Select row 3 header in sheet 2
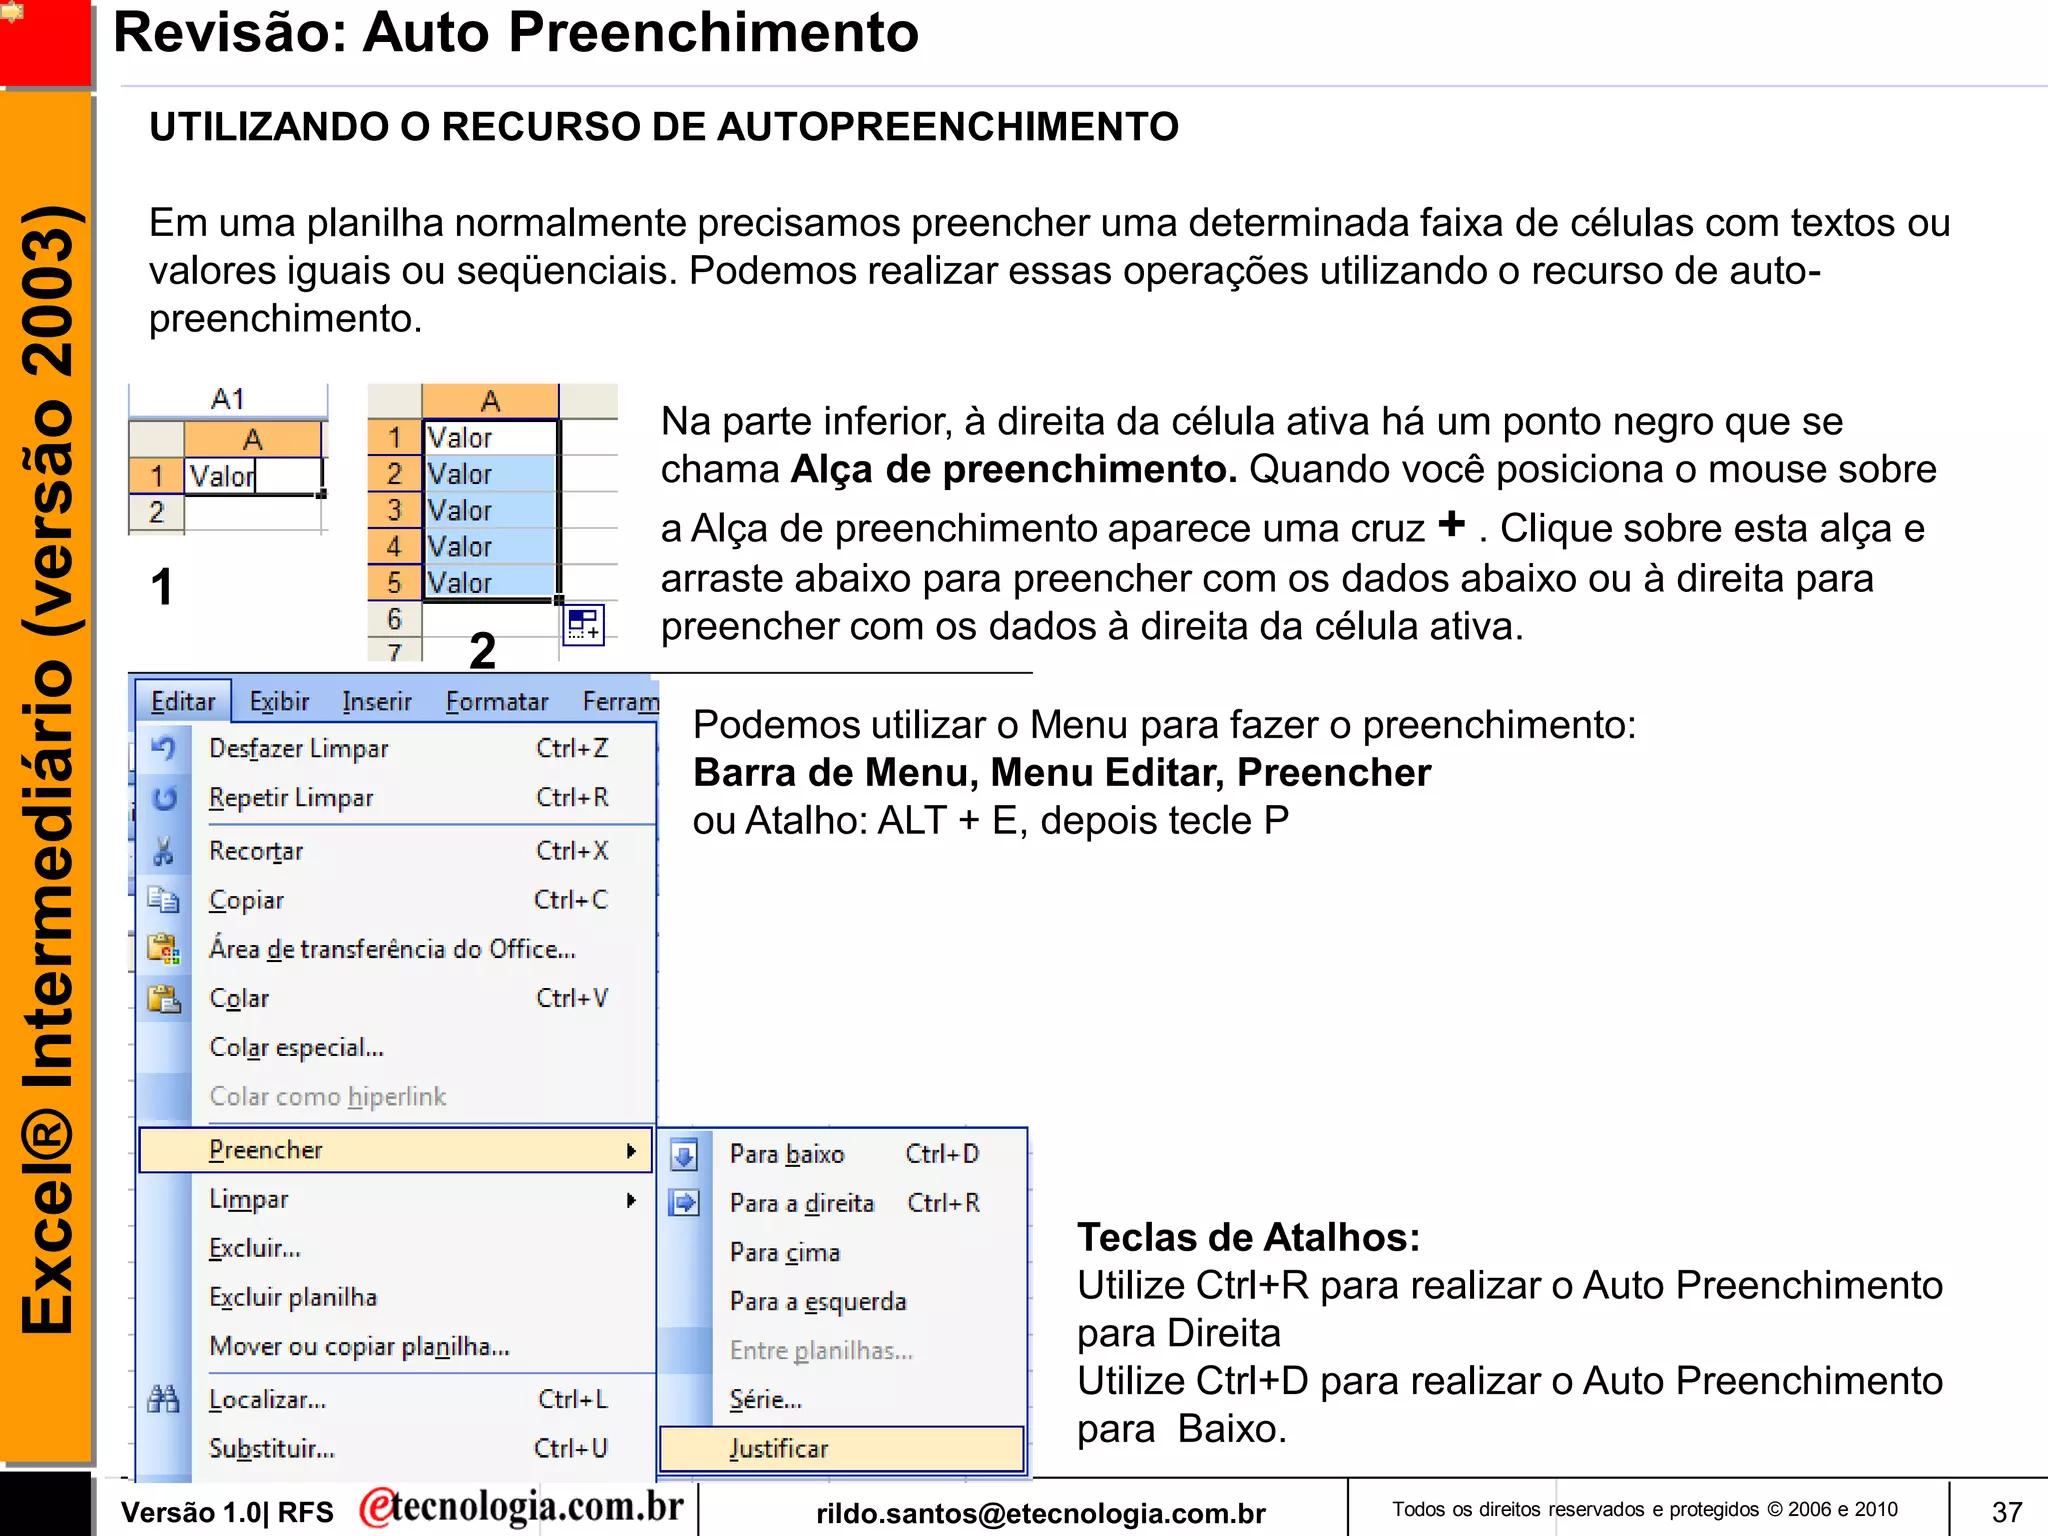This screenshot has height=1536, width=2048. tap(395, 510)
